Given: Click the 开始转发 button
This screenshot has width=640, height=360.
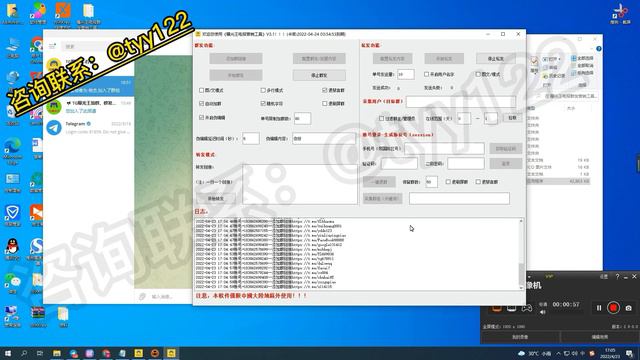Looking at the screenshot, I should pos(216,198).
